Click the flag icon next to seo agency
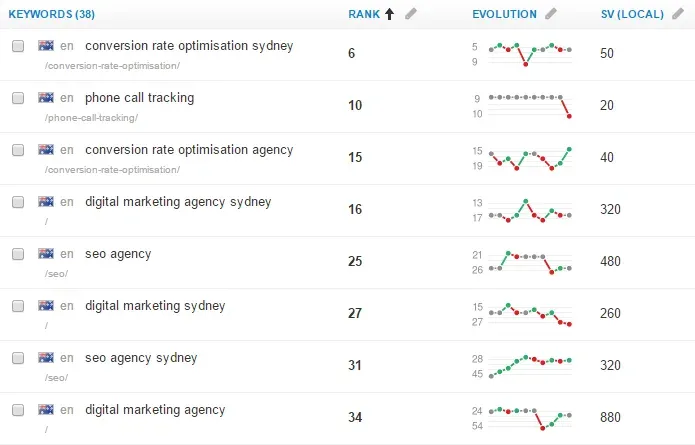 point(46,254)
